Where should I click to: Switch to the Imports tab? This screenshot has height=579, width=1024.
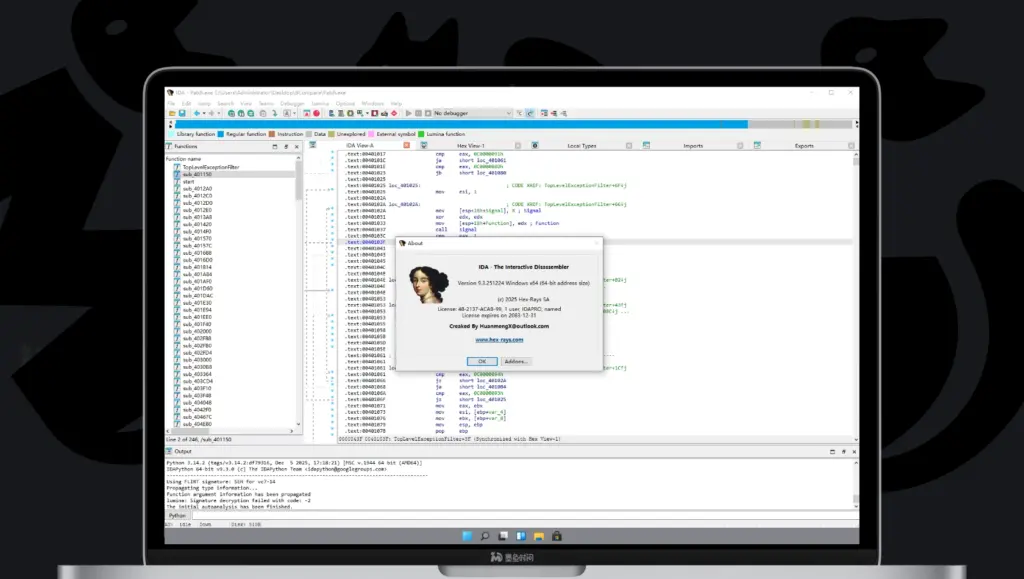tap(693, 146)
